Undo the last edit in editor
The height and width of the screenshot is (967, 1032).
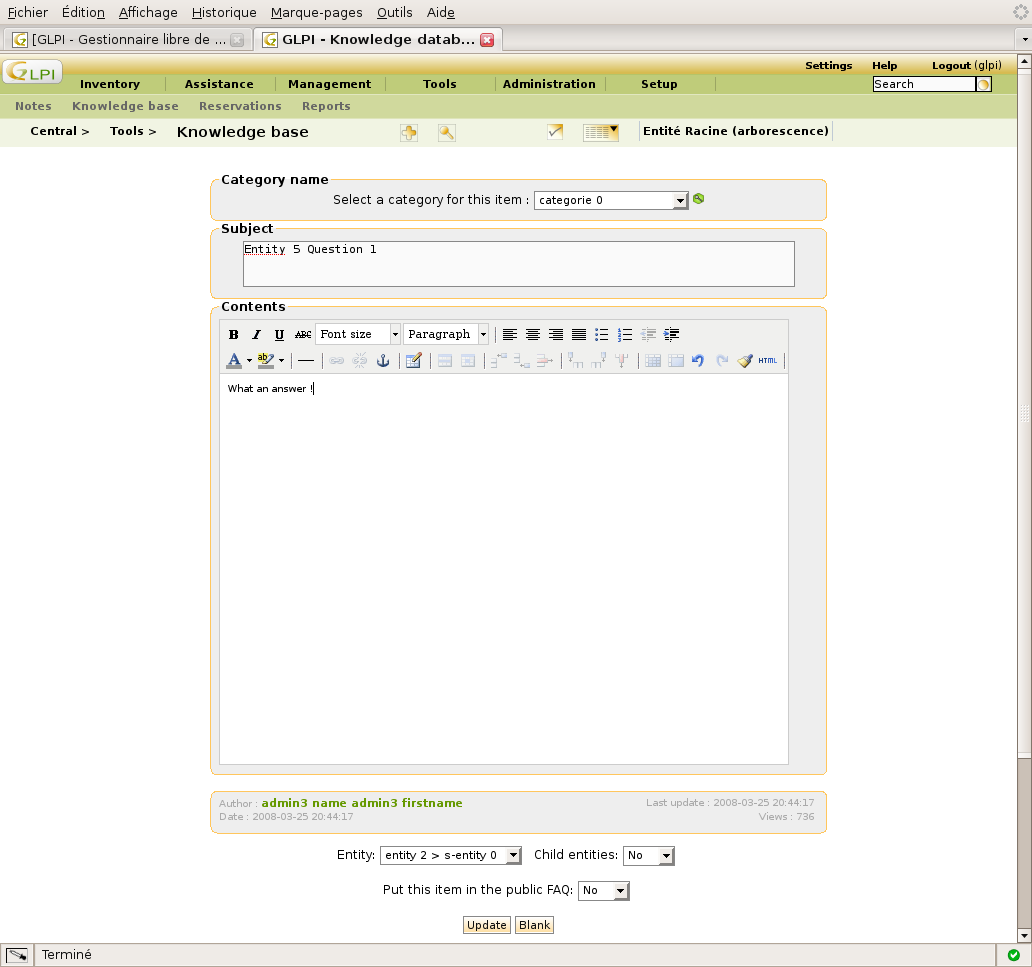point(698,361)
